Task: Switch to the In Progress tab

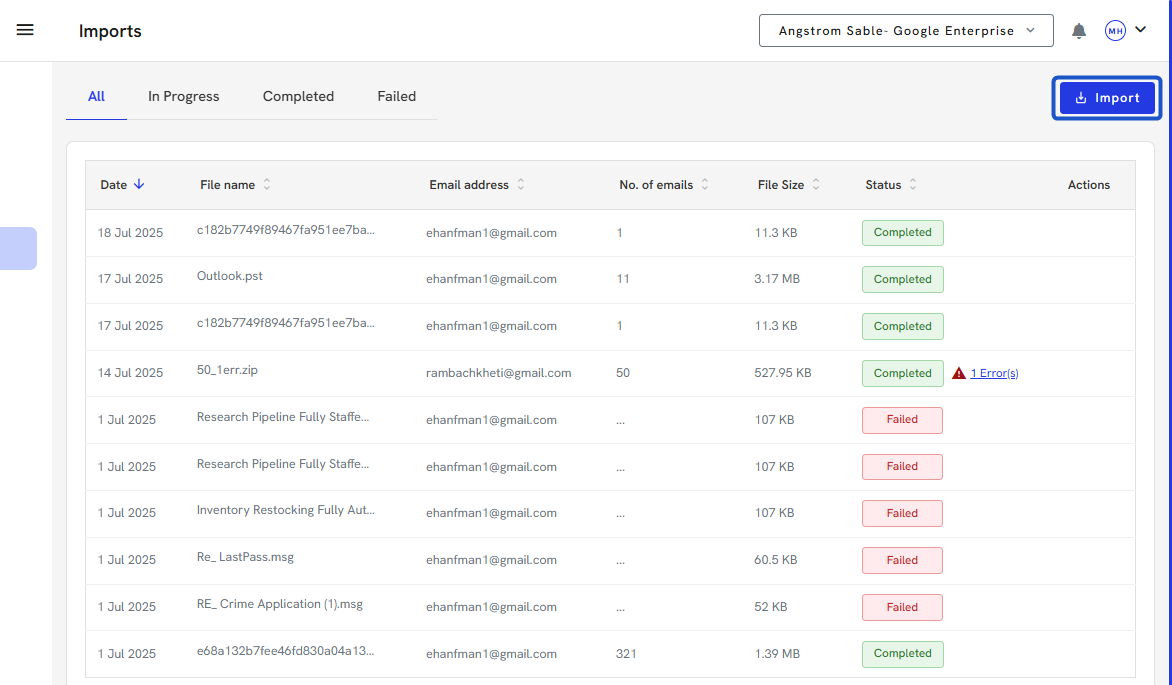Action: [x=183, y=97]
